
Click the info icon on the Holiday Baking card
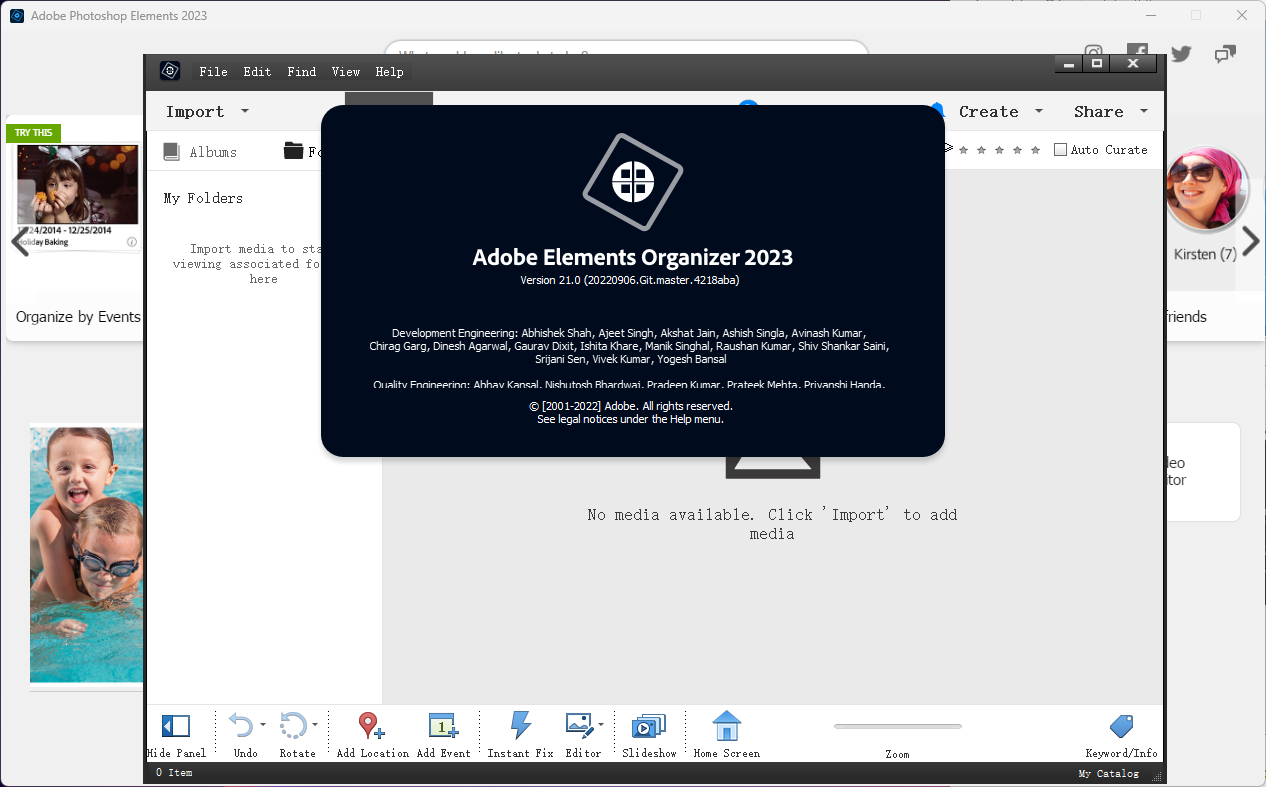pos(131,242)
